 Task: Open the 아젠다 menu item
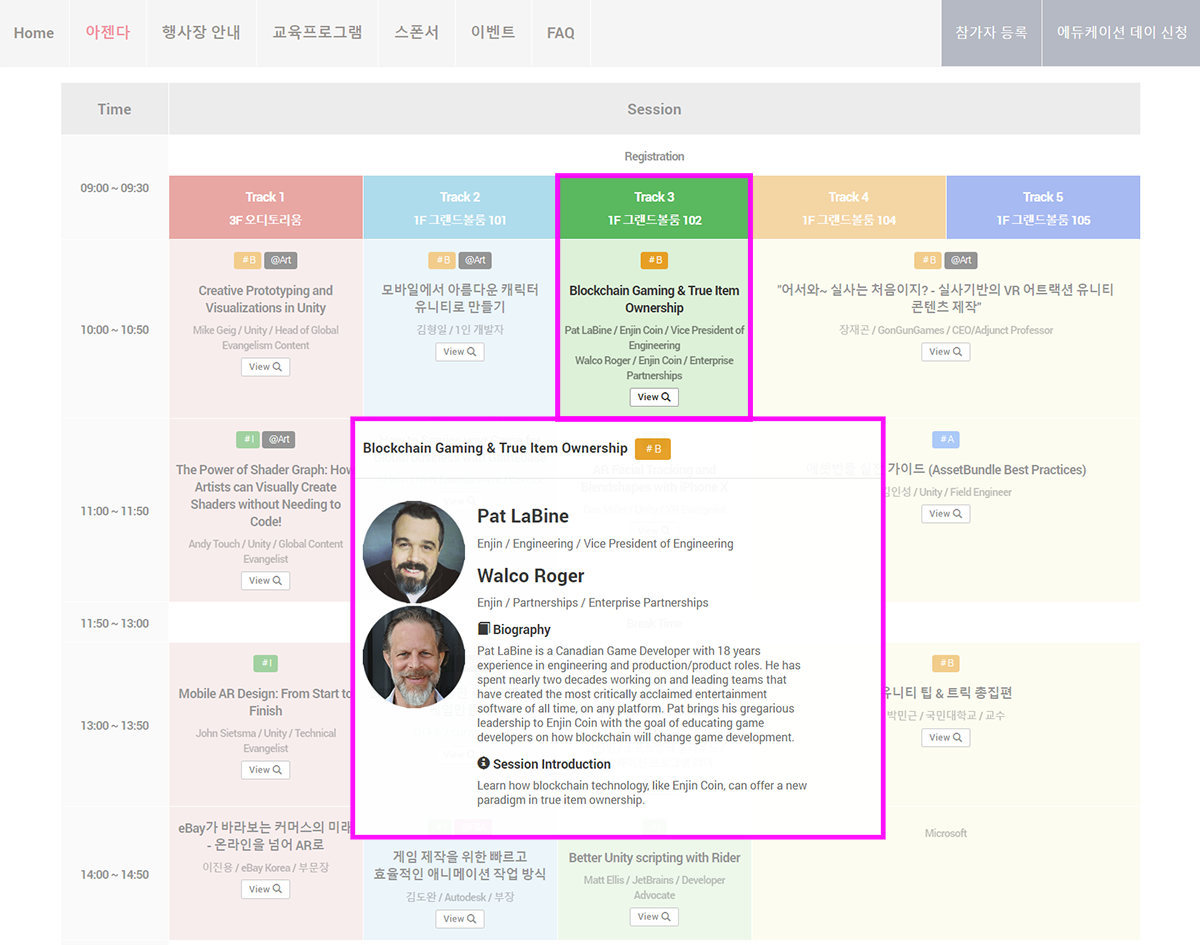click(108, 32)
